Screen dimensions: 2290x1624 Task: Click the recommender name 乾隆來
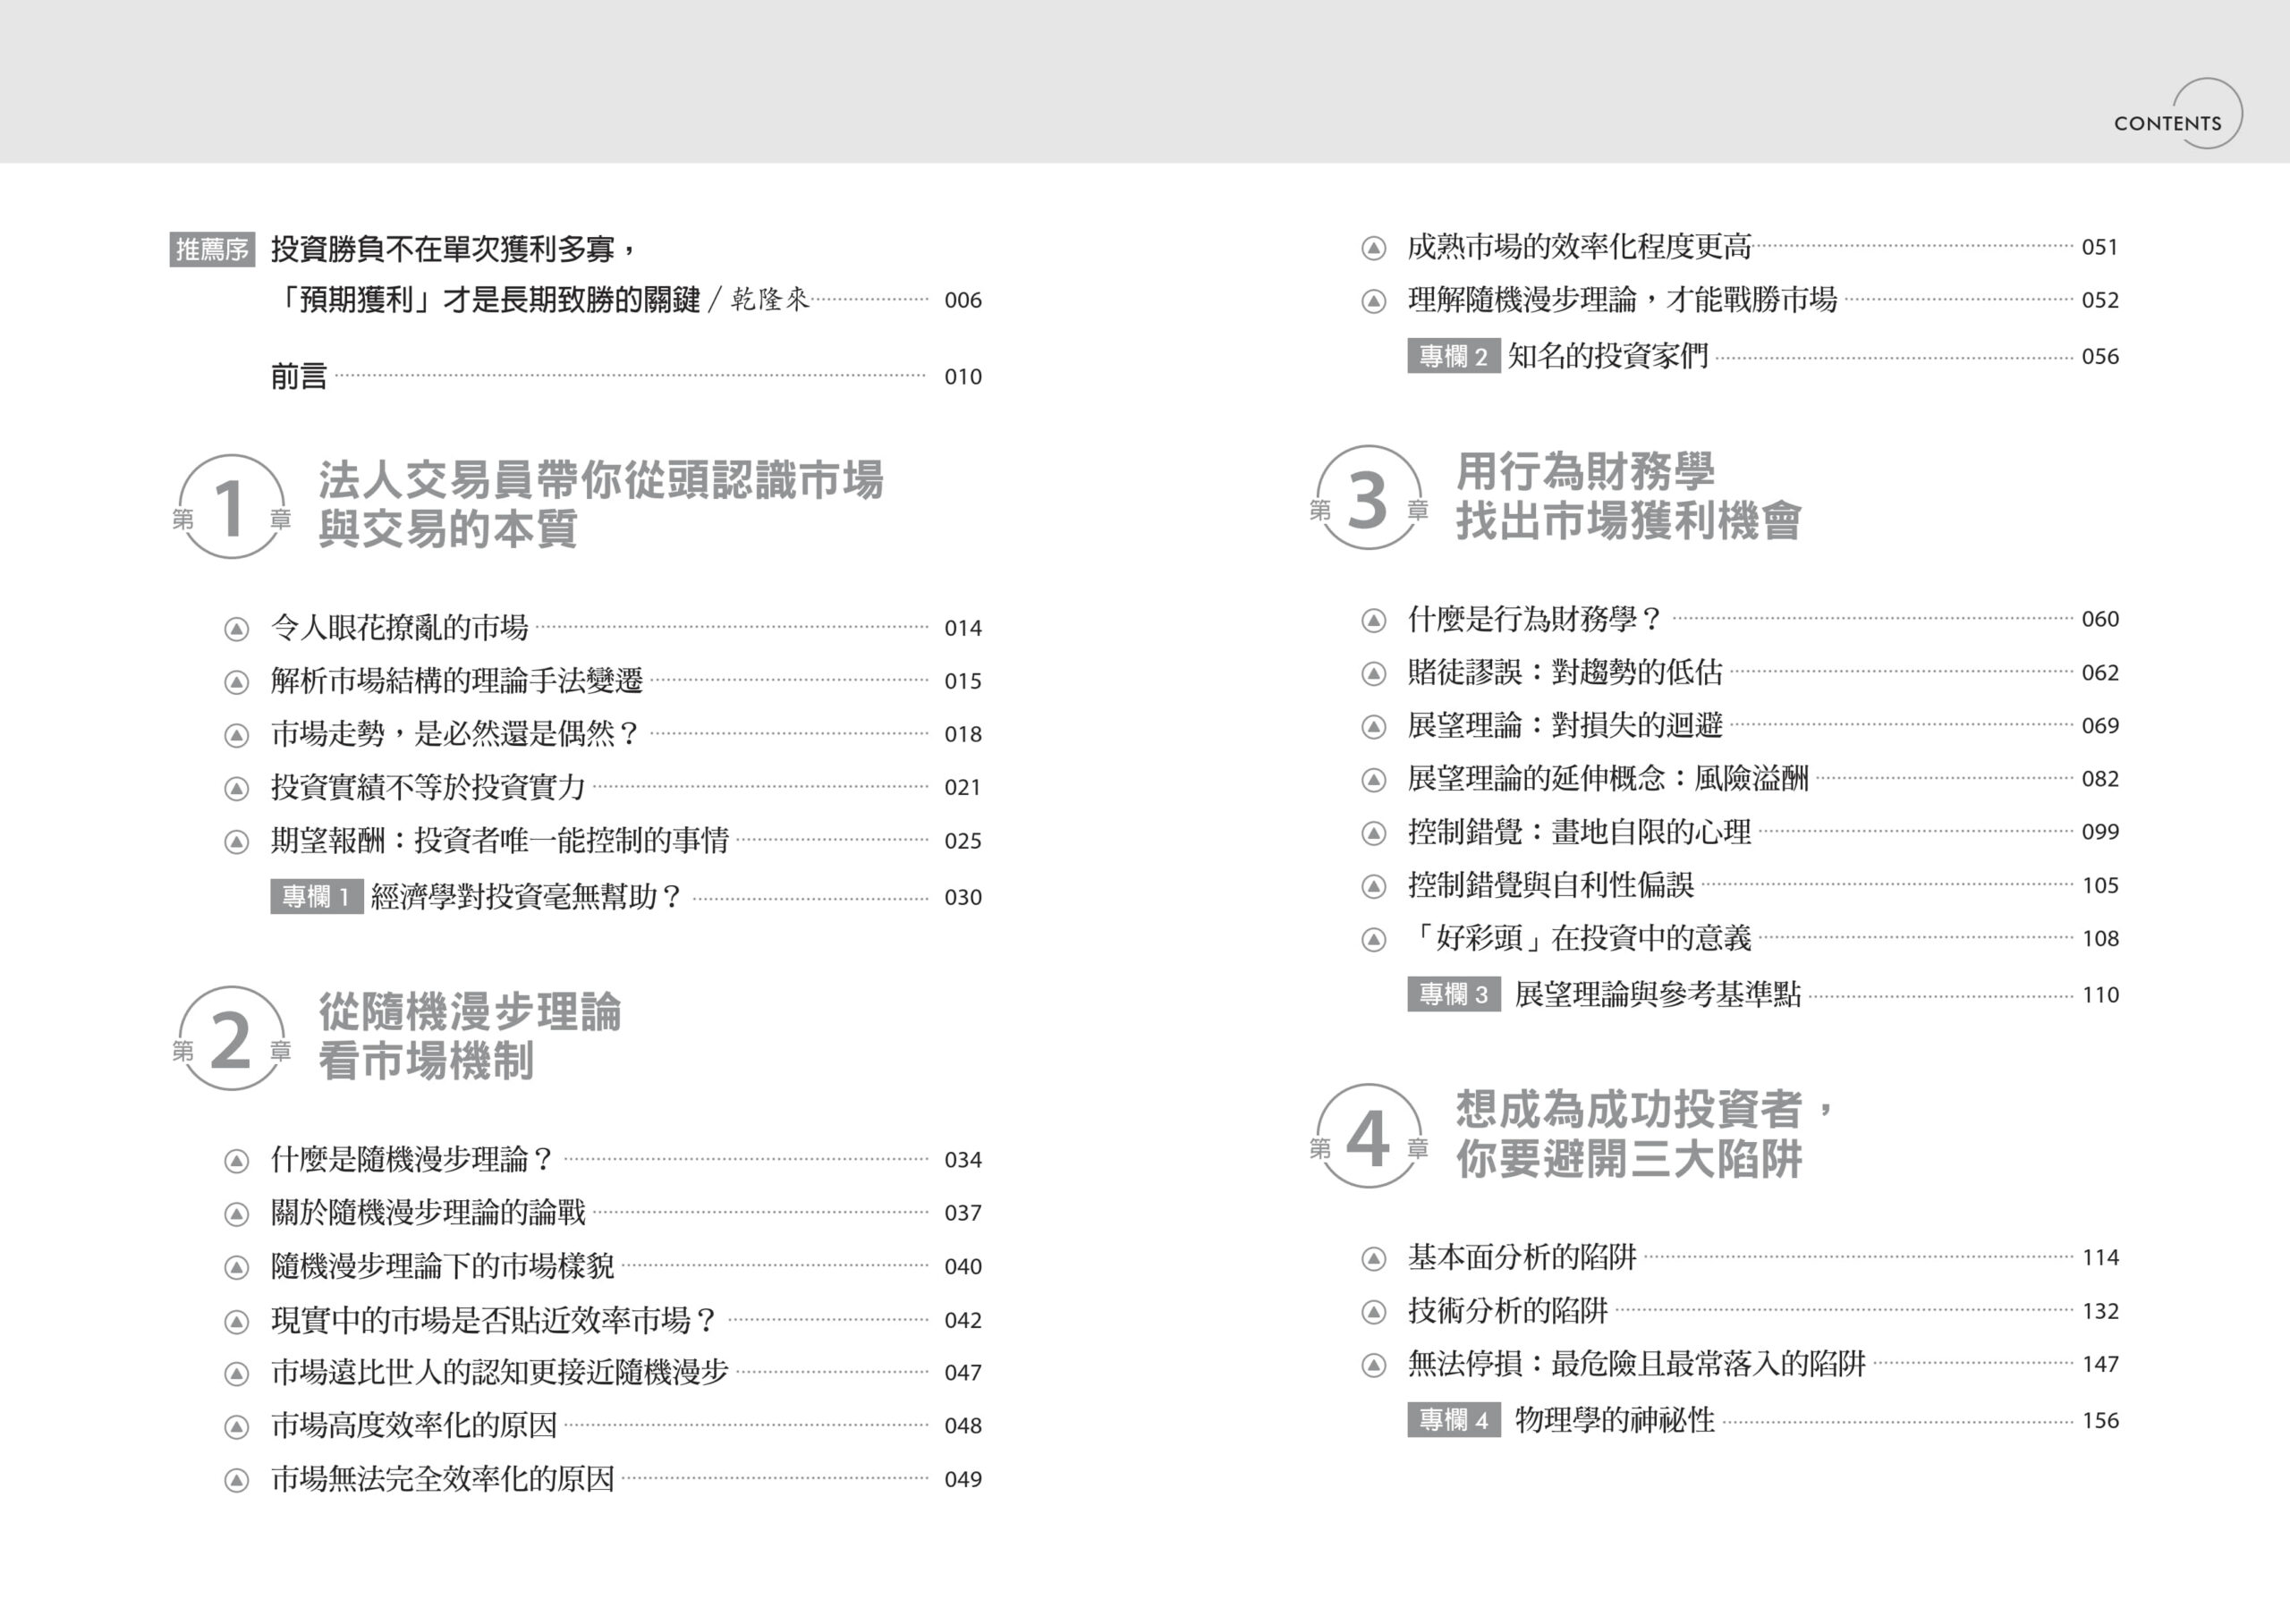pos(769,300)
